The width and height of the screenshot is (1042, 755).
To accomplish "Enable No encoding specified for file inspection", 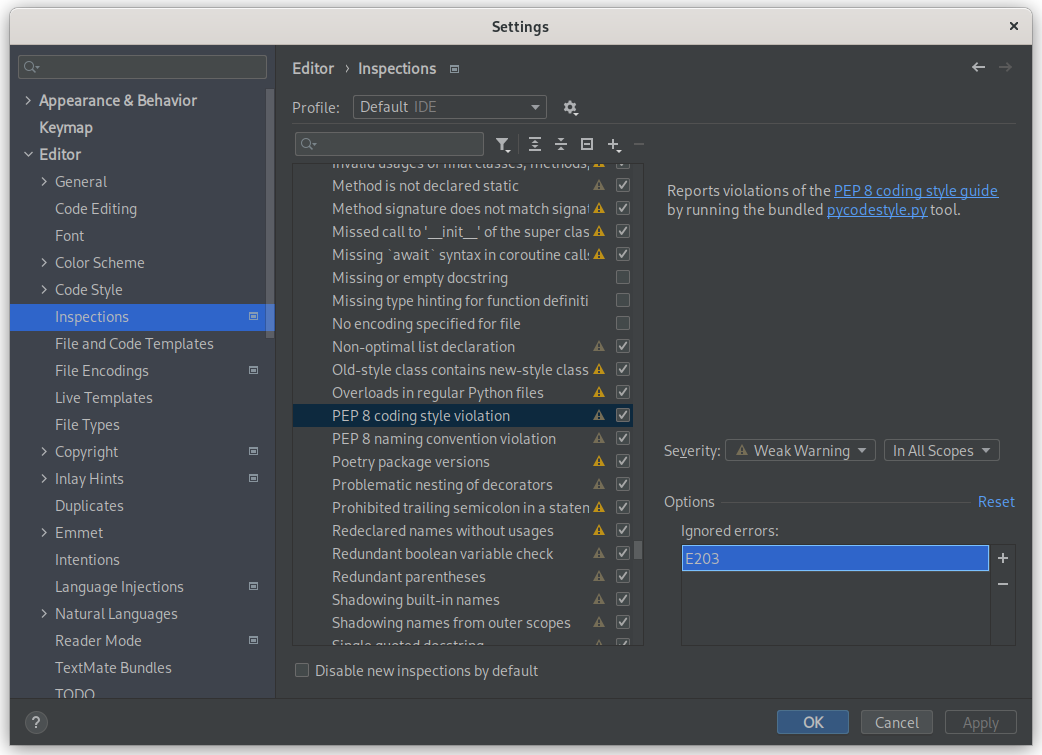I will click(623, 323).
